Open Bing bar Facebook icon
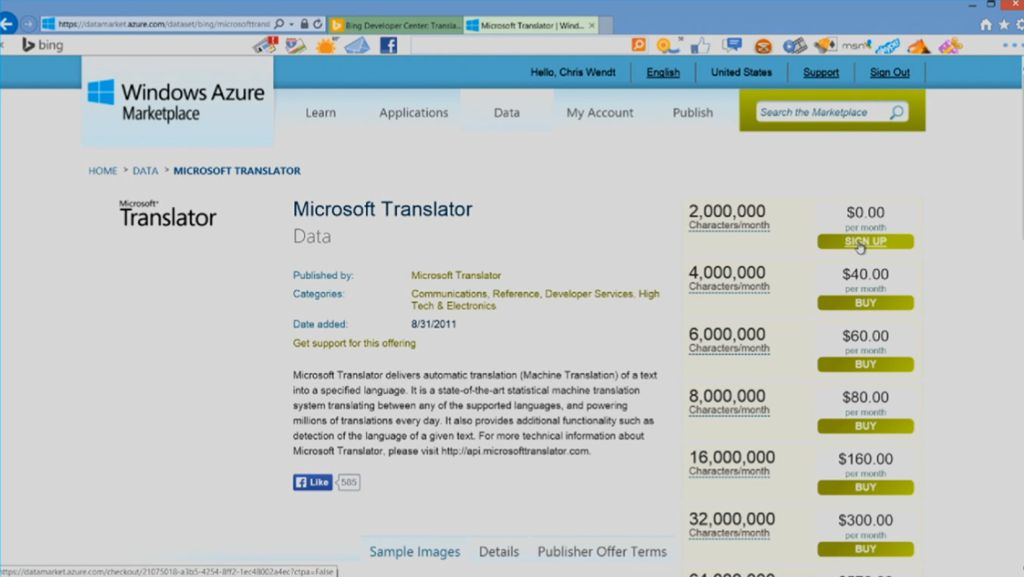The image size is (1024, 577). [x=389, y=45]
